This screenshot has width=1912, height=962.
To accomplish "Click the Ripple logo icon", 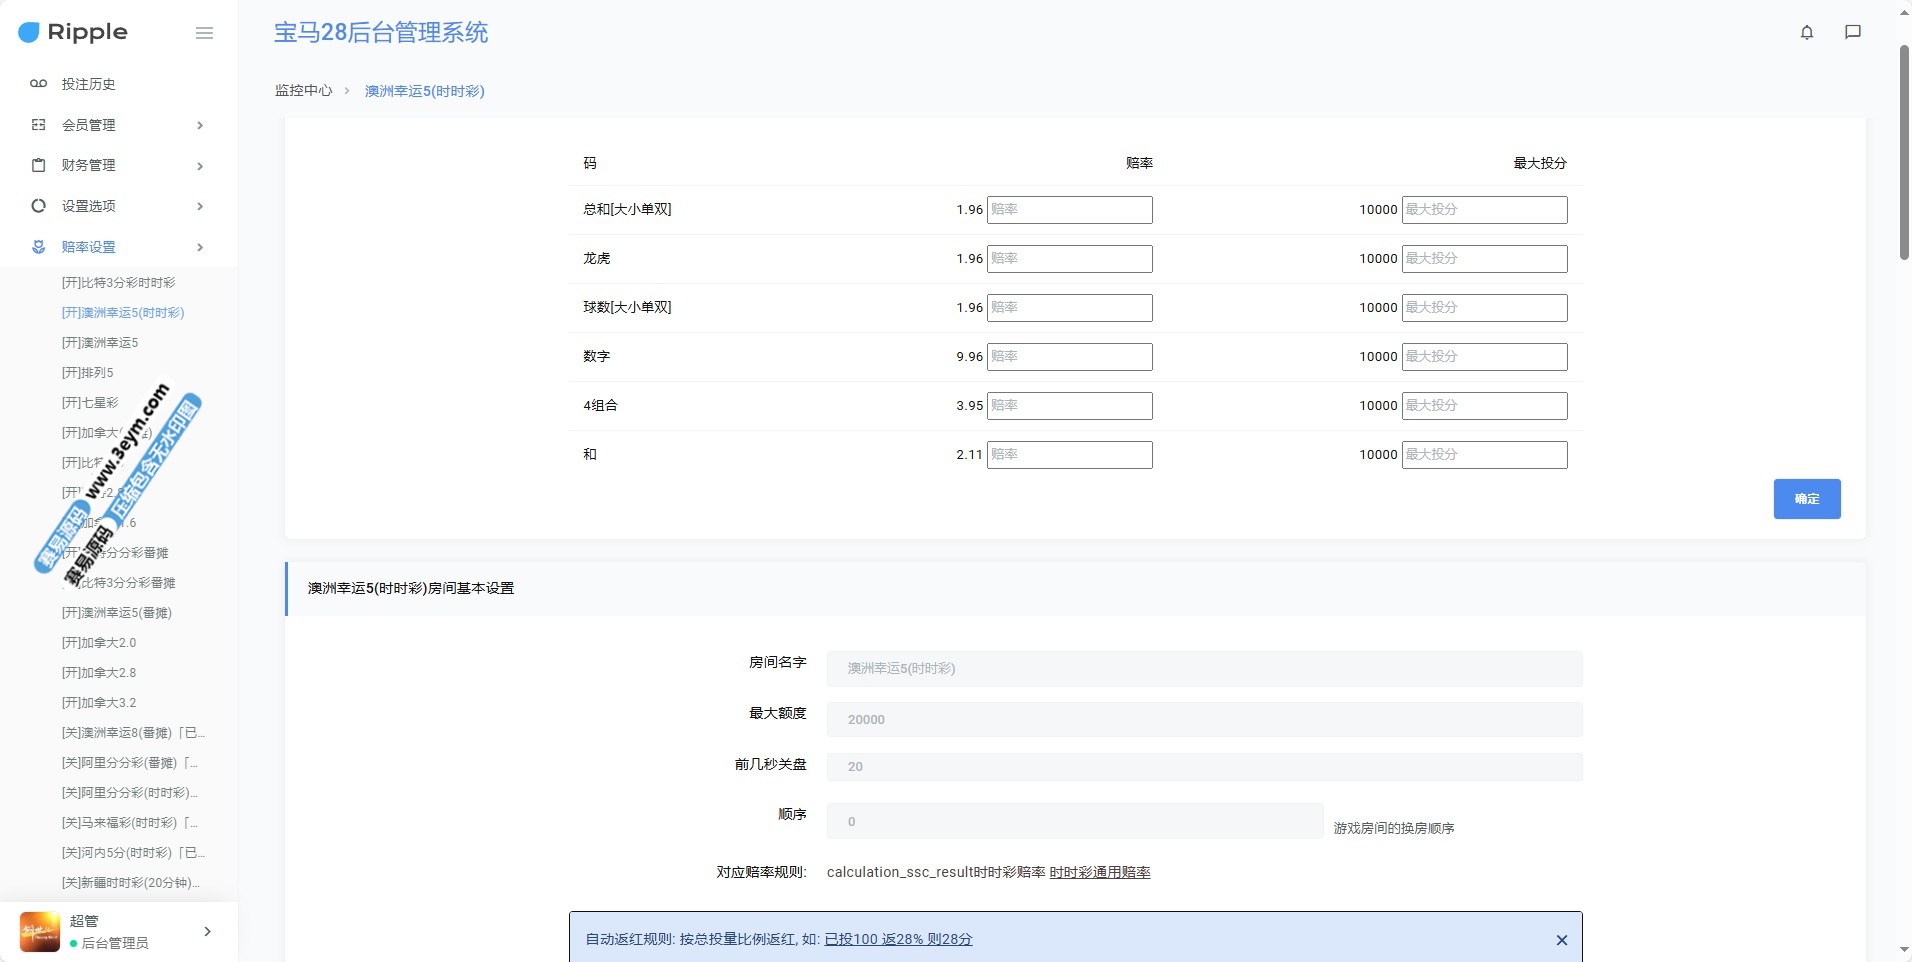I will [x=29, y=32].
